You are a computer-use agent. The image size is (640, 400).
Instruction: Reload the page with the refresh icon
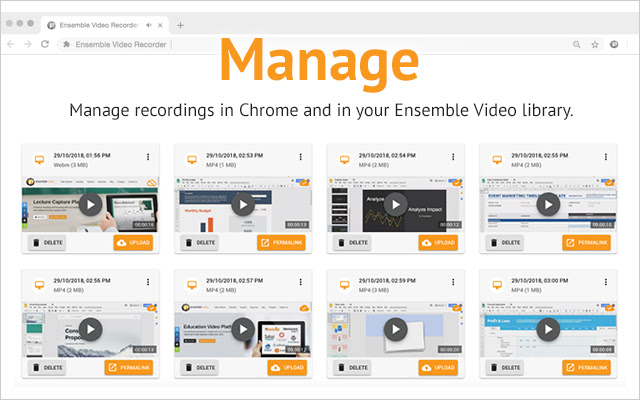45,44
